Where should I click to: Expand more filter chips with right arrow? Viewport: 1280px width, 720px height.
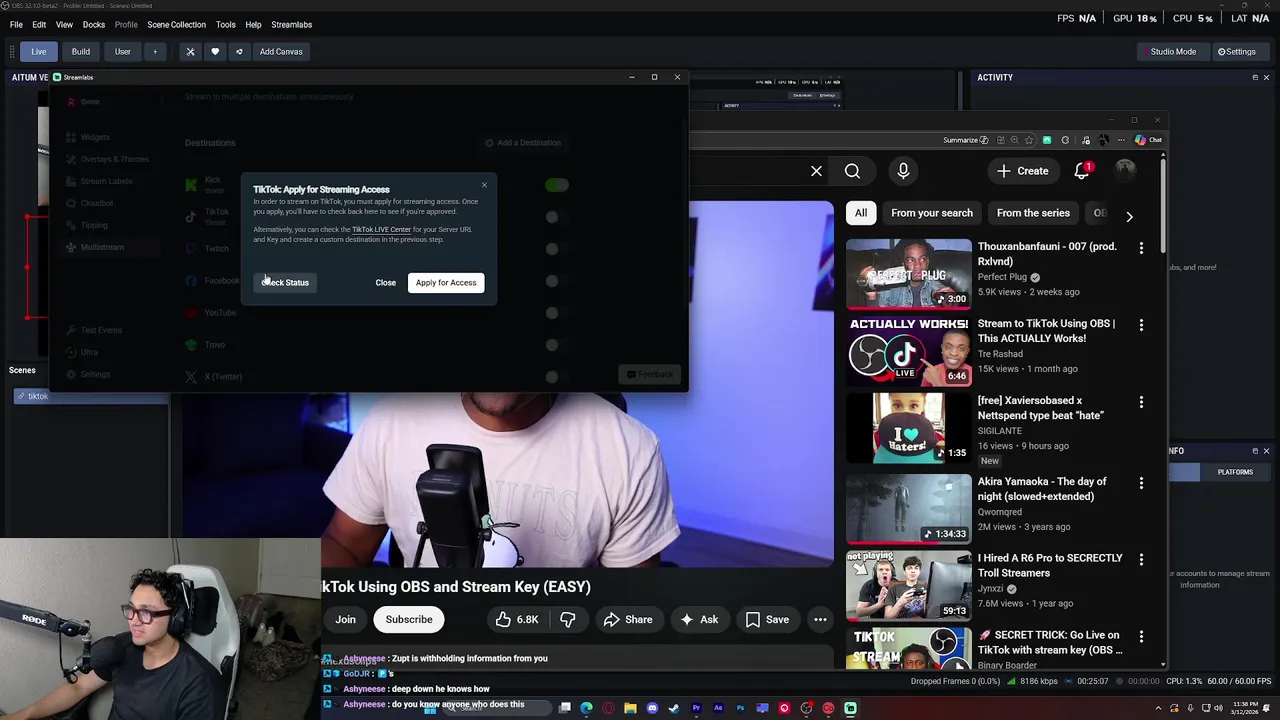(1129, 216)
